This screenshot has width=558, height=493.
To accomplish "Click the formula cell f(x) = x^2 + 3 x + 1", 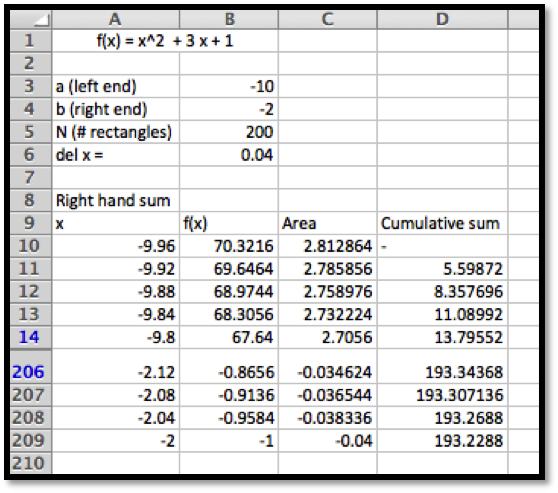I will 165,41.
